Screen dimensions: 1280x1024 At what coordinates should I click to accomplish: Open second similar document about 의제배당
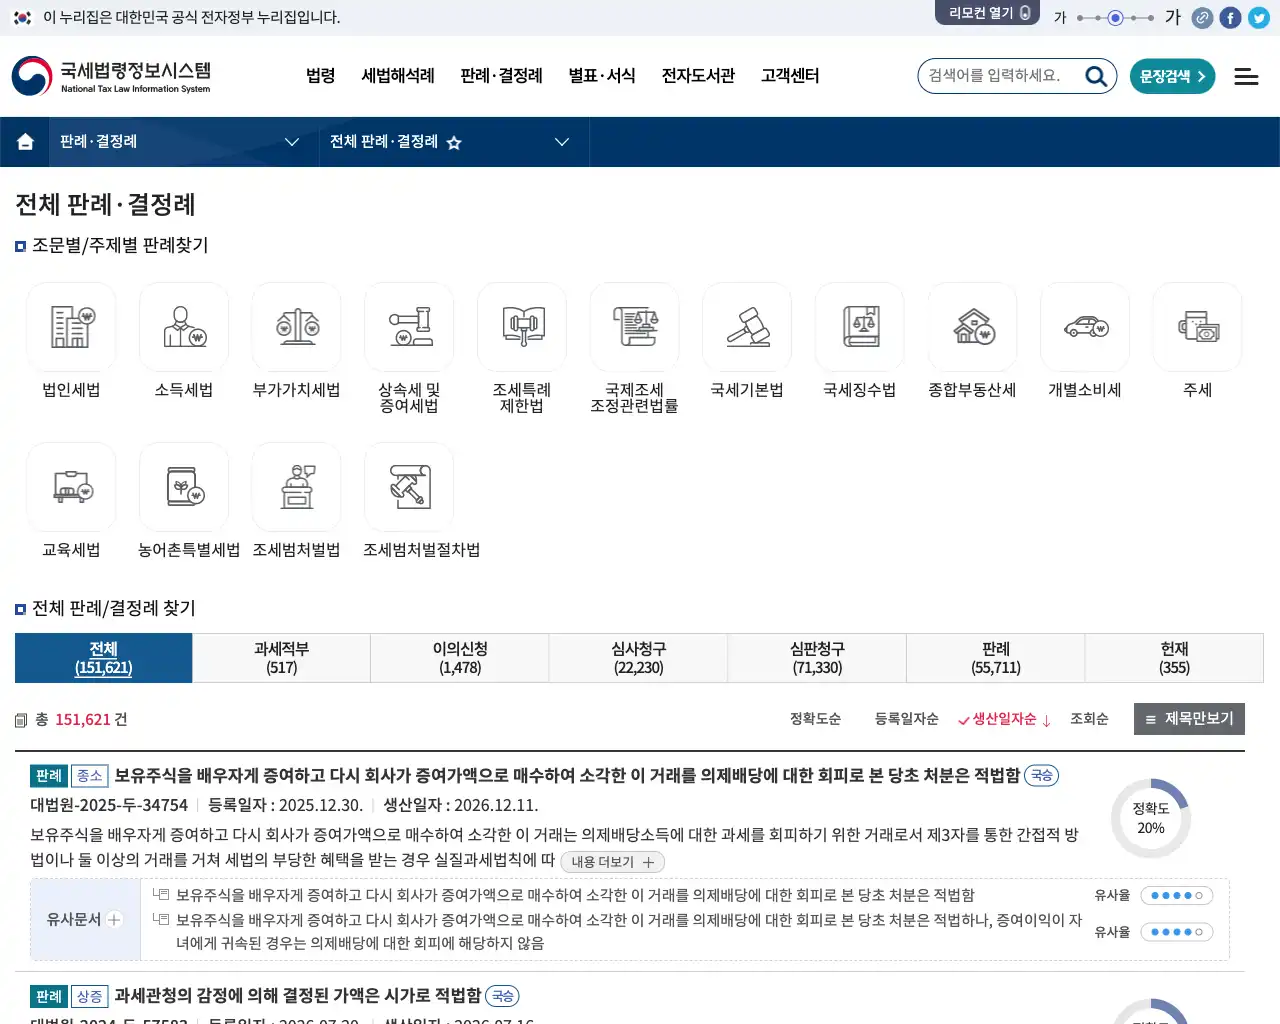point(629,931)
